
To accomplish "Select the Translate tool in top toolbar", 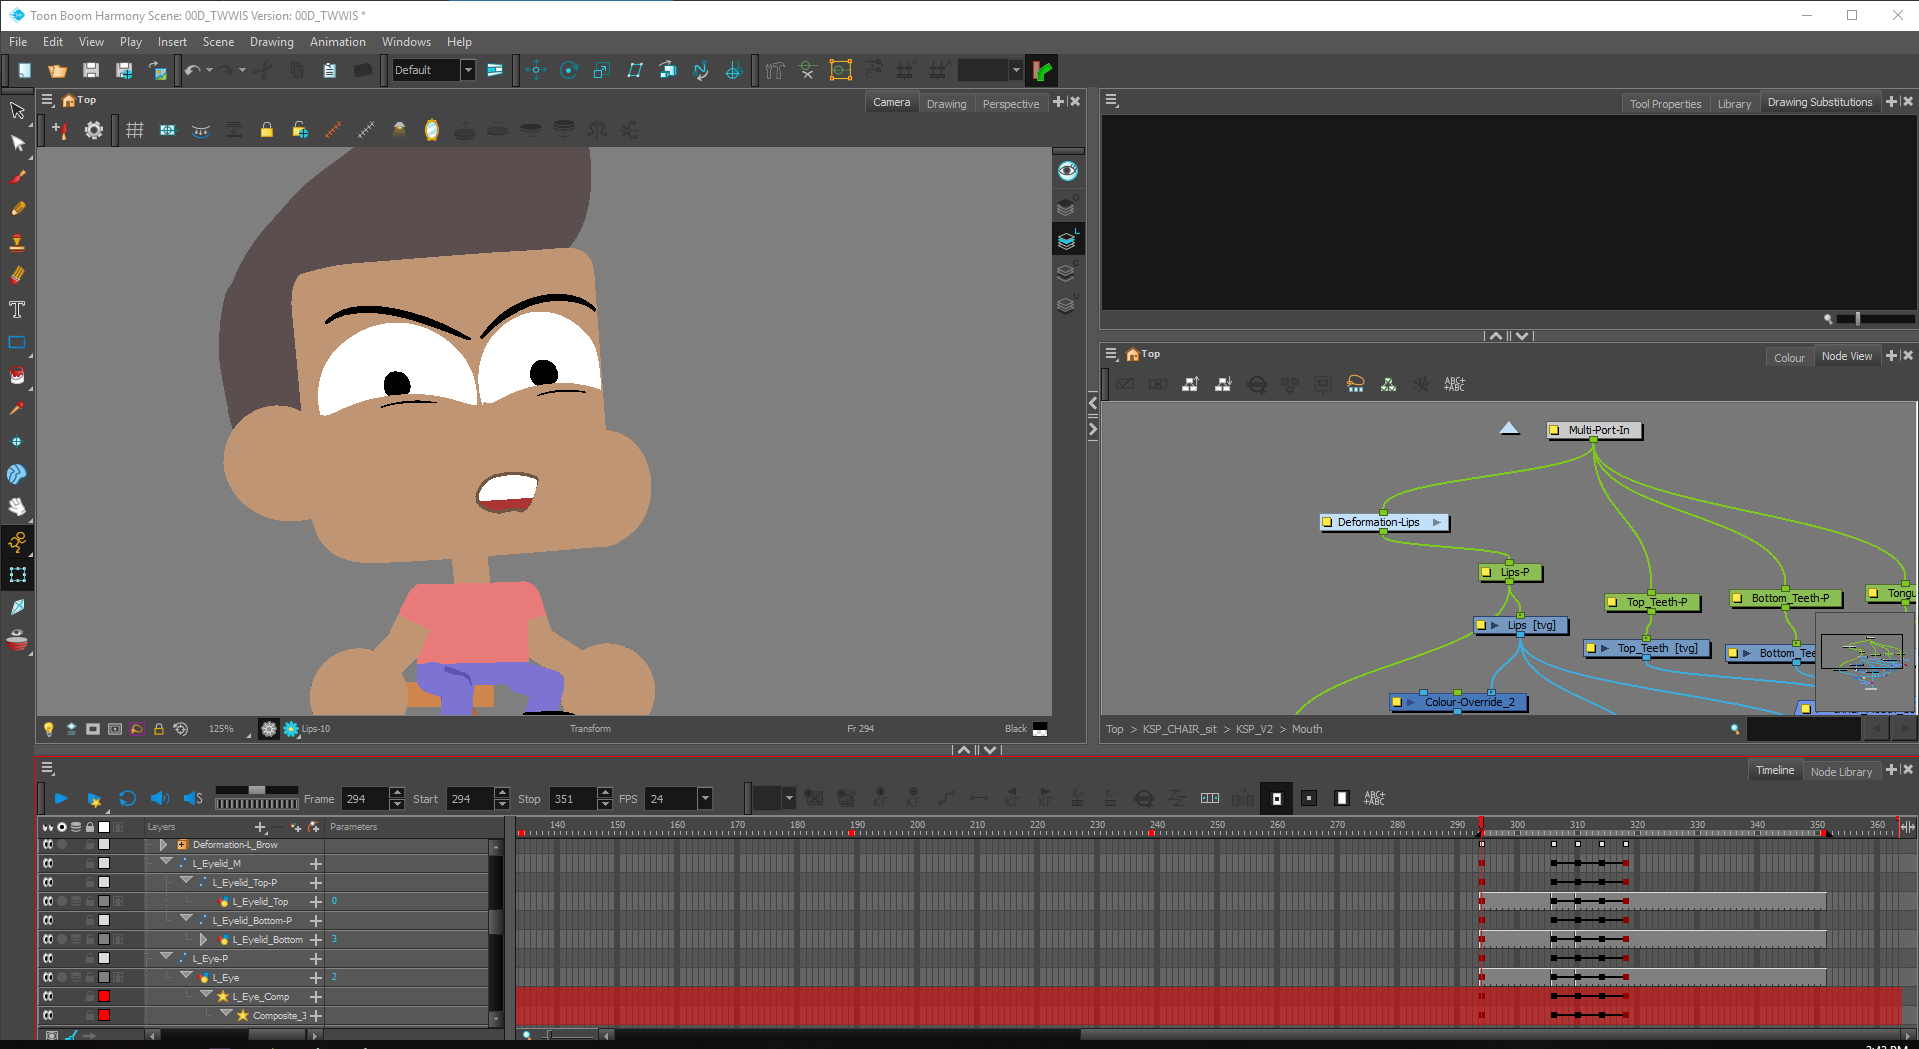I will click(536, 70).
